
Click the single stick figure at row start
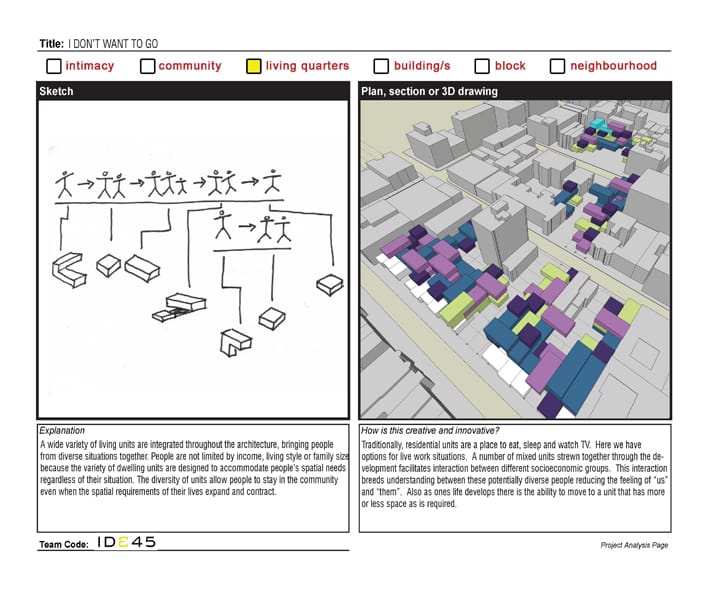64,184
